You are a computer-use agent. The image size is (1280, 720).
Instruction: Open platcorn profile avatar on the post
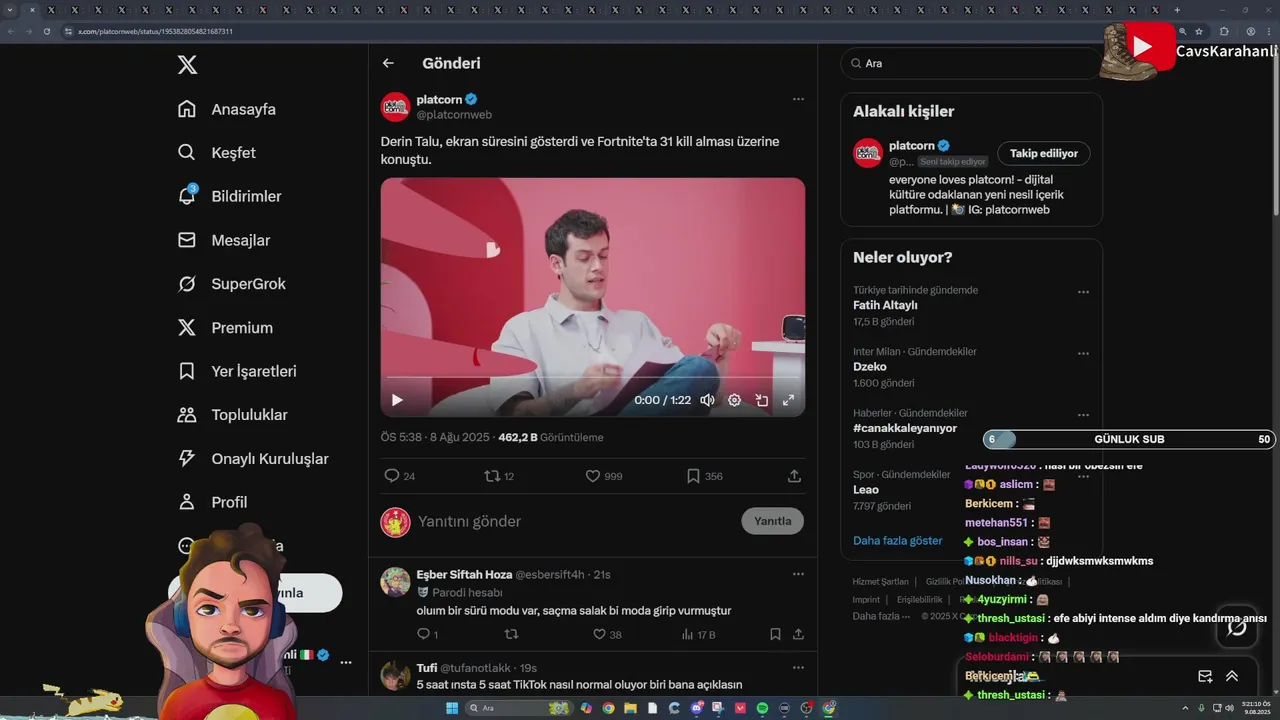pos(395,107)
